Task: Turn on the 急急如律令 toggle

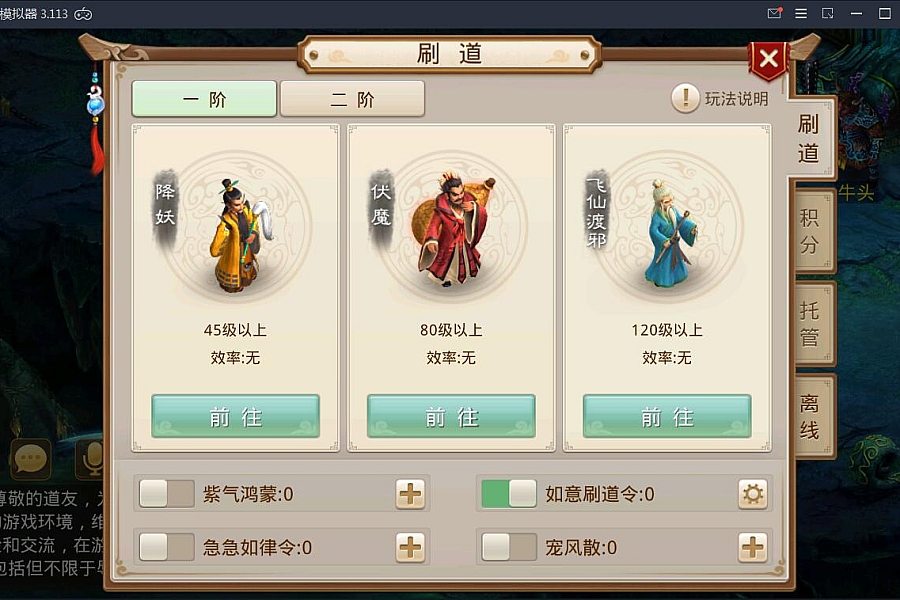Action: [x=166, y=547]
